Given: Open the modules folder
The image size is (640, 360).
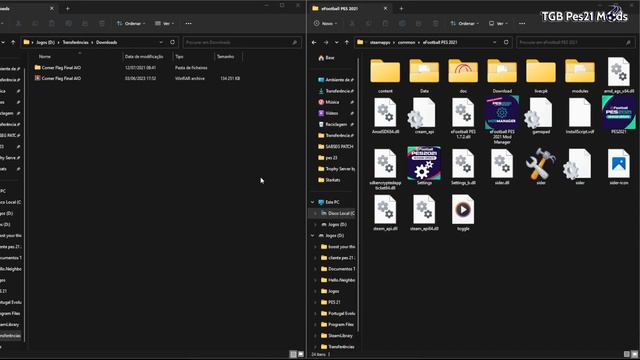Looking at the screenshot, I should 580,72.
